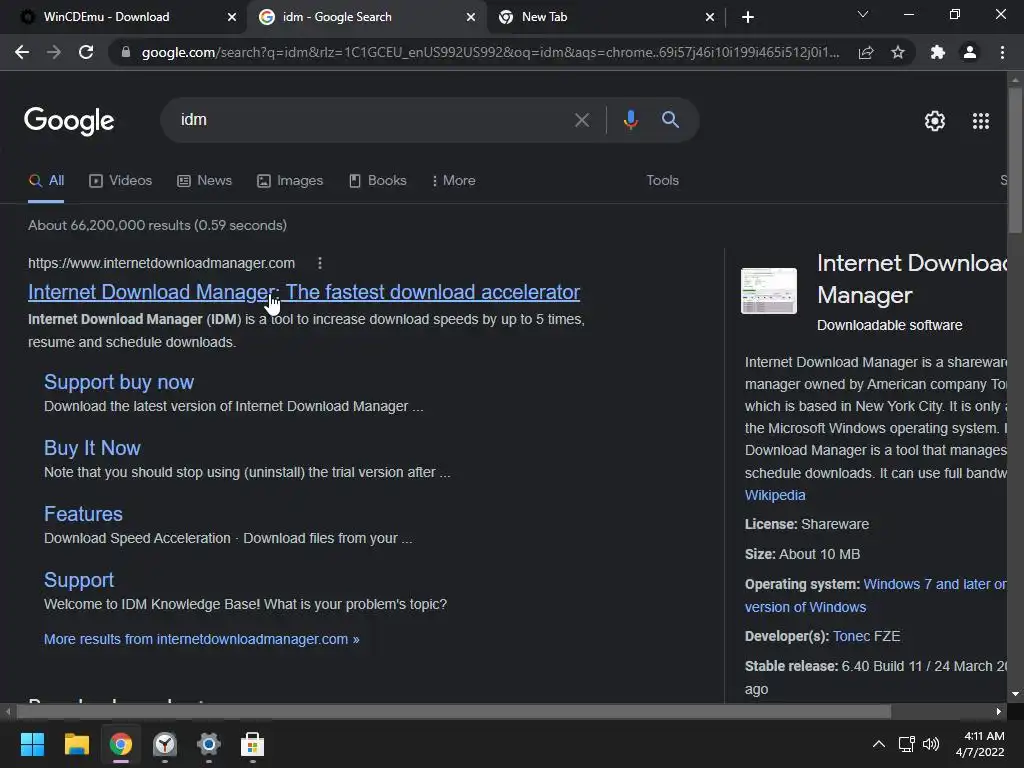Open the clock showing 4:11 AM

(x=980, y=744)
